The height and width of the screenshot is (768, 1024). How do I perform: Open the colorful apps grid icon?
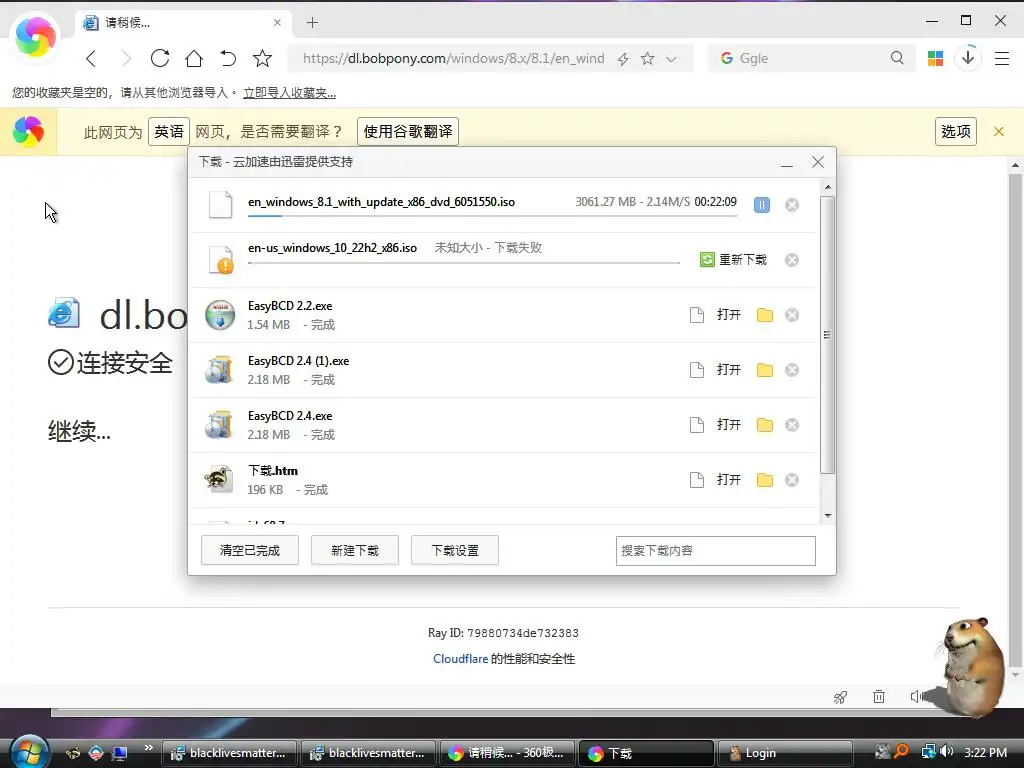[935, 58]
